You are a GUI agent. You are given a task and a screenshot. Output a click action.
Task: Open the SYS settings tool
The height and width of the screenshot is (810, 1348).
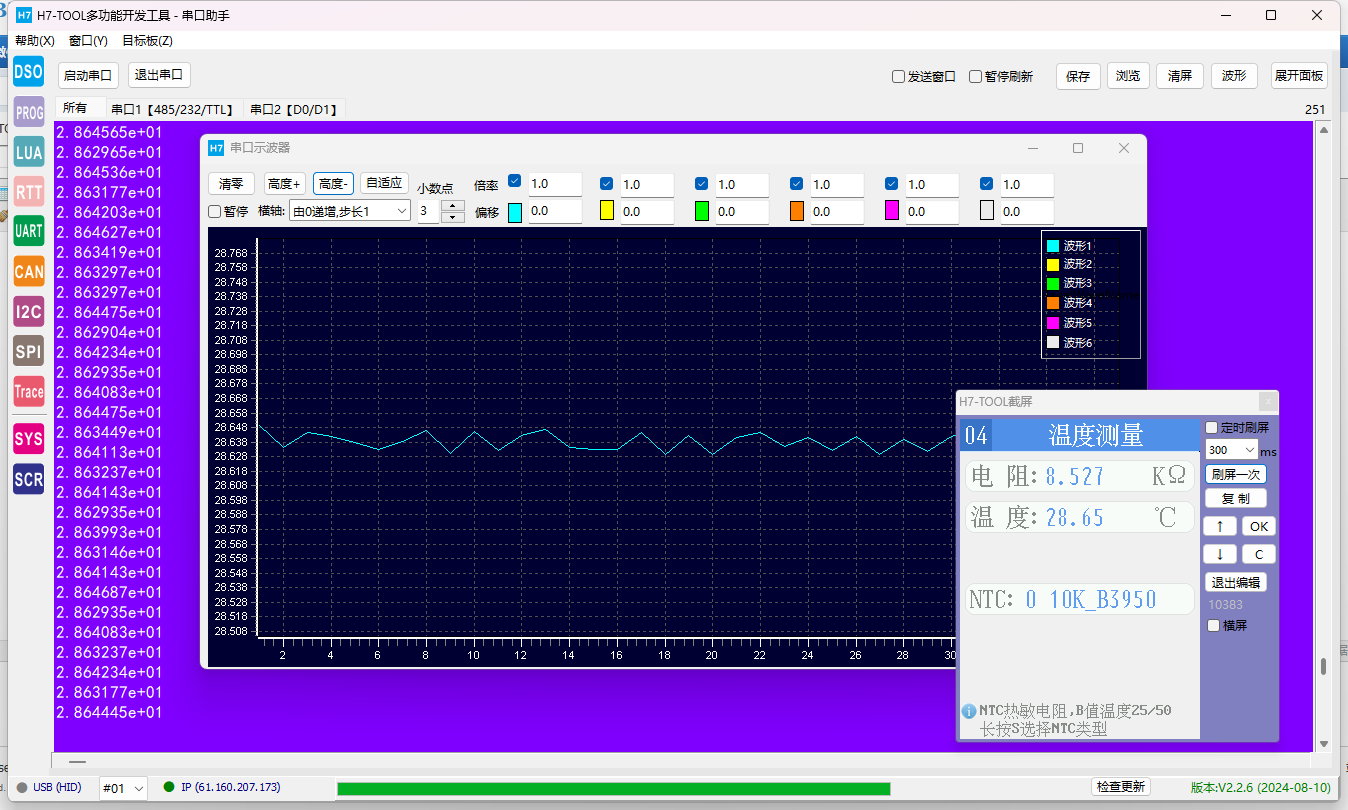click(x=29, y=438)
